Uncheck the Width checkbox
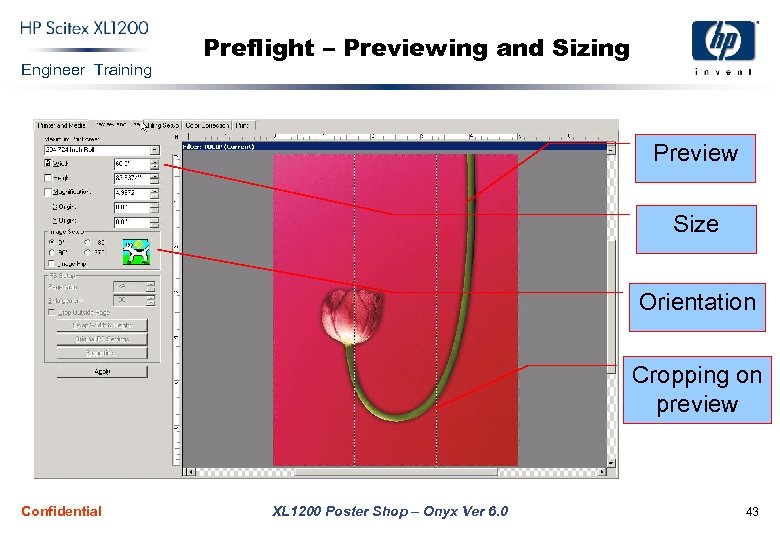 (x=48, y=163)
